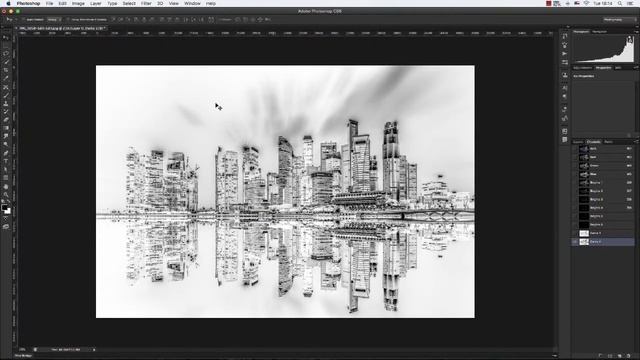Switch to the Paths tab
The height and width of the screenshot is (360, 640).
(x=608, y=142)
